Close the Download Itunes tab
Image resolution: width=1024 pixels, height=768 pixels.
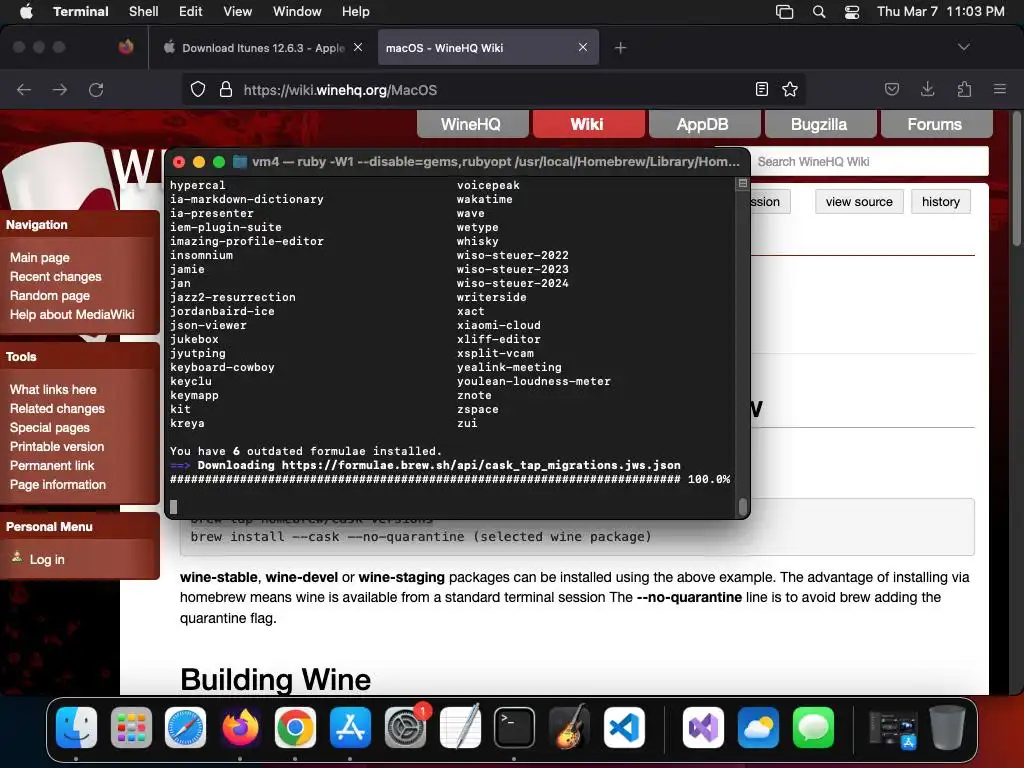coord(358,47)
